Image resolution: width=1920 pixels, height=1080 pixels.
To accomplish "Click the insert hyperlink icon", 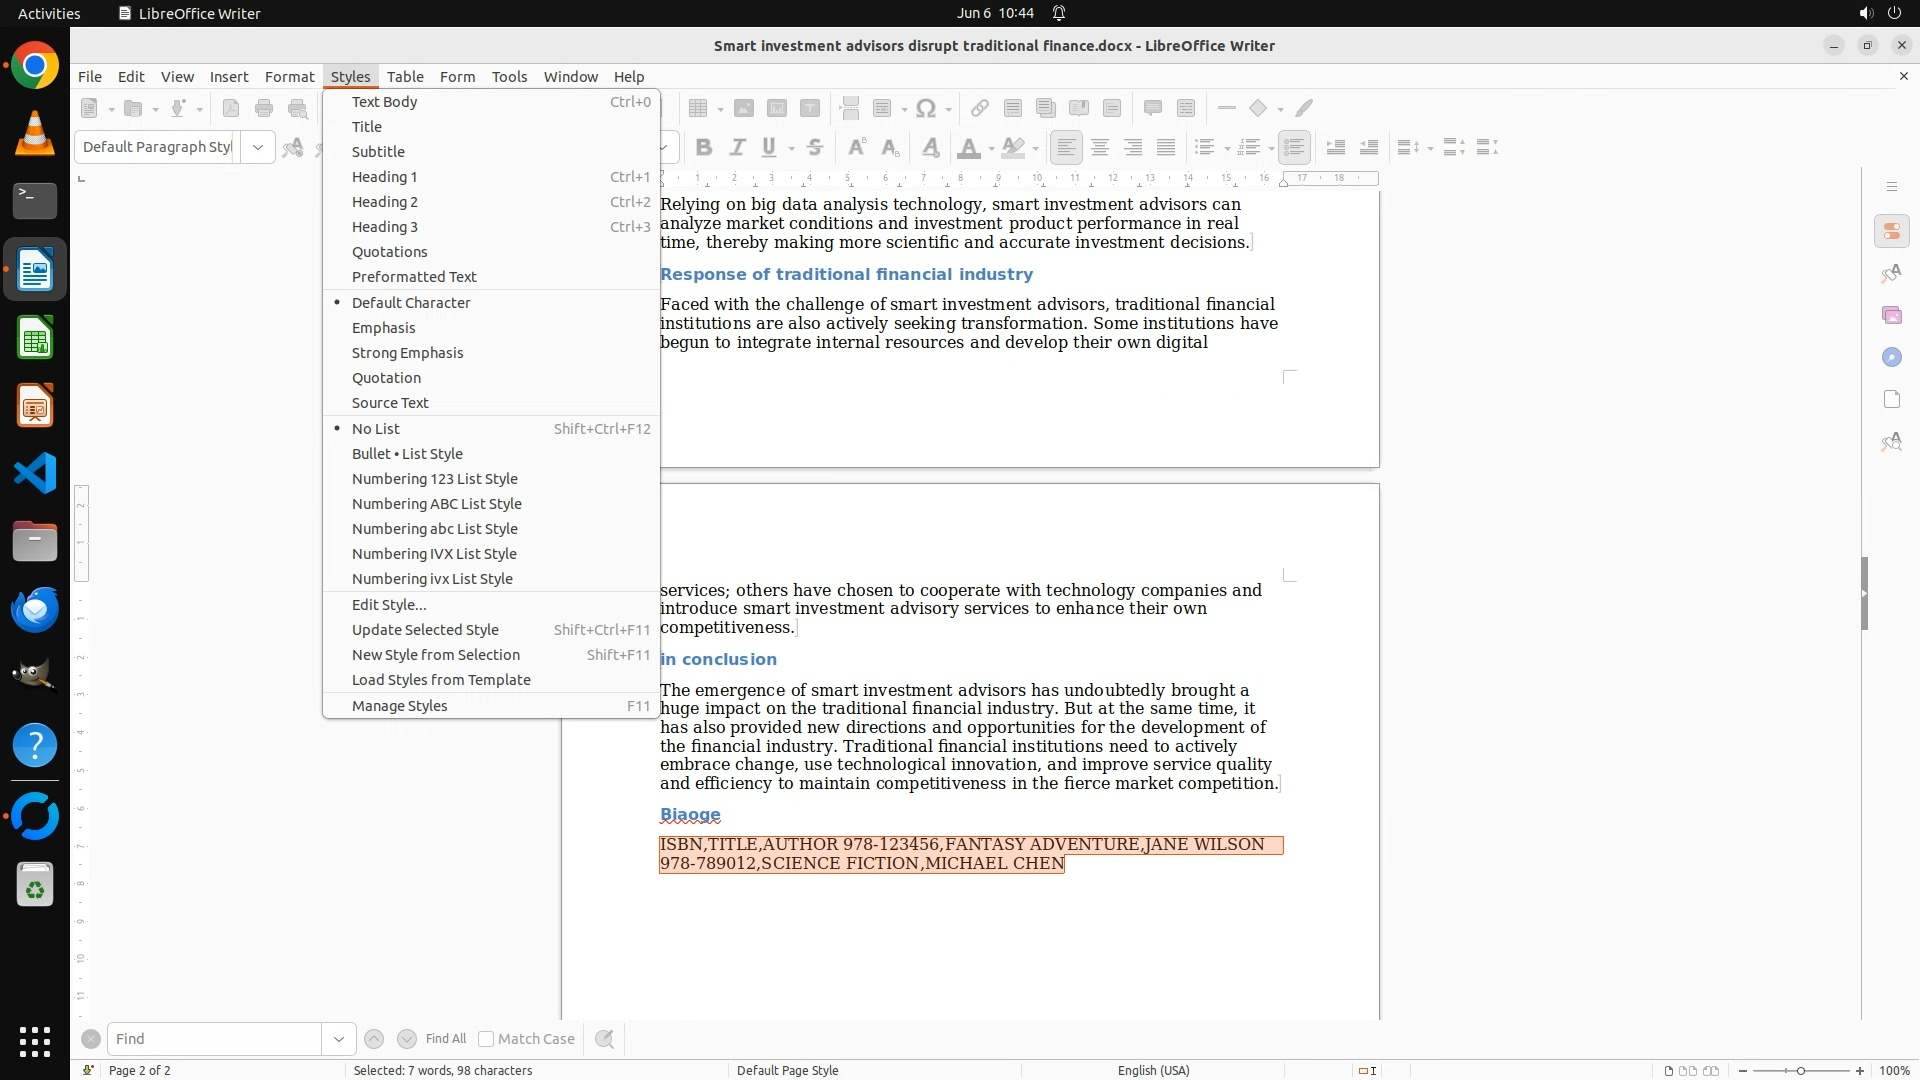I will pyautogui.click(x=979, y=108).
